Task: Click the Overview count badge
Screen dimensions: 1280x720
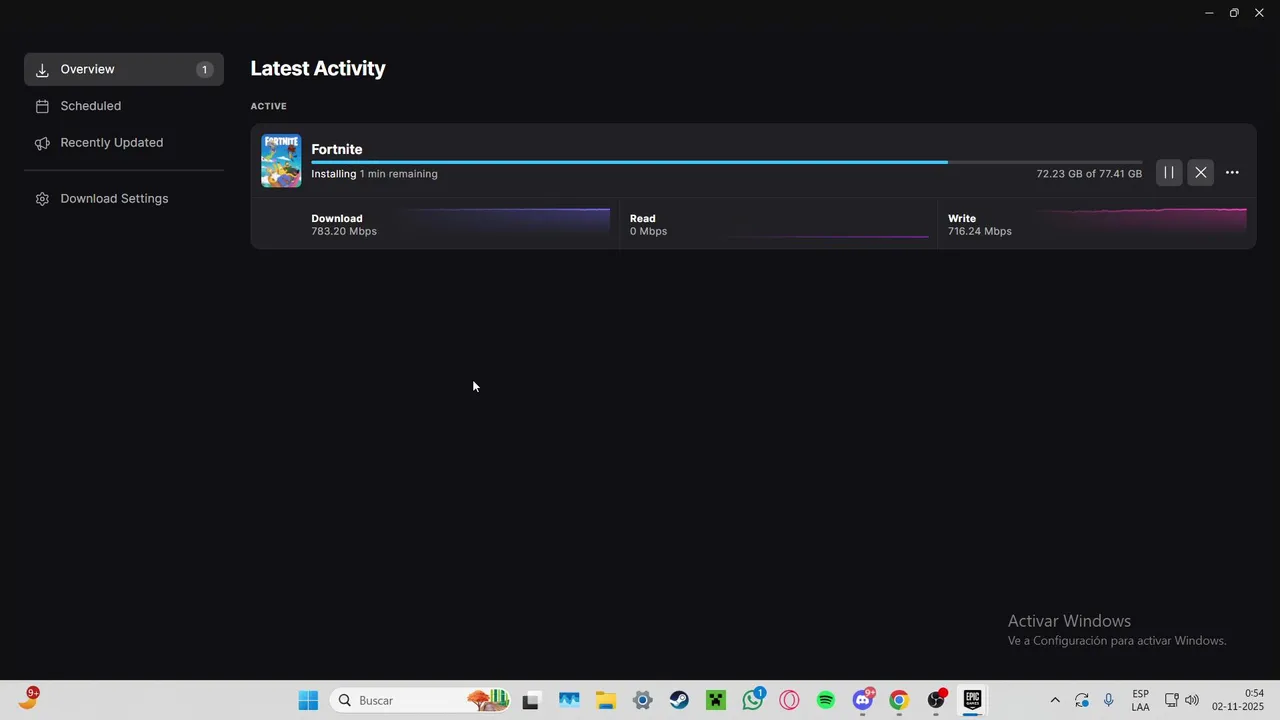Action: click(204, 70)
